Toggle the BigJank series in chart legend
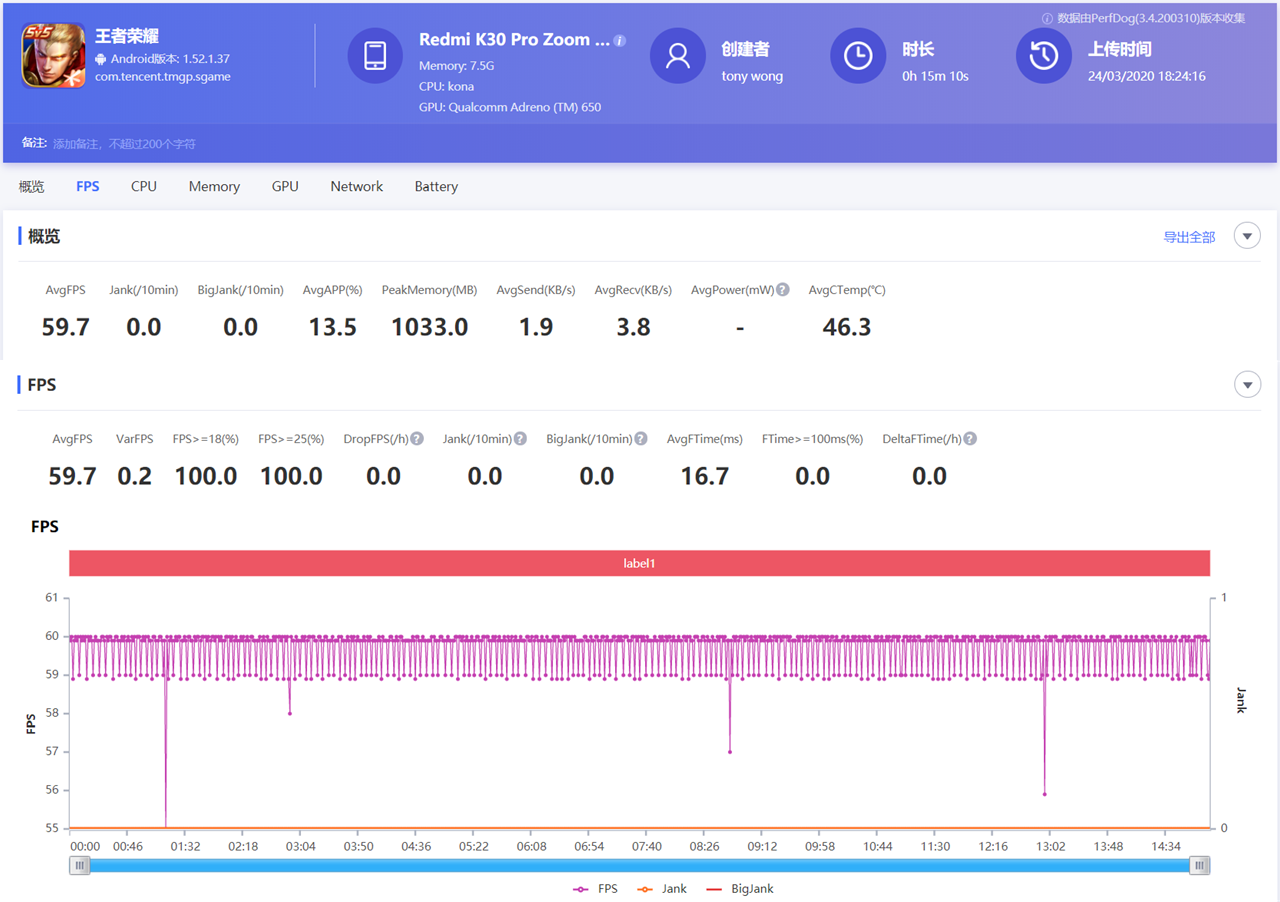 coord(740,889)
